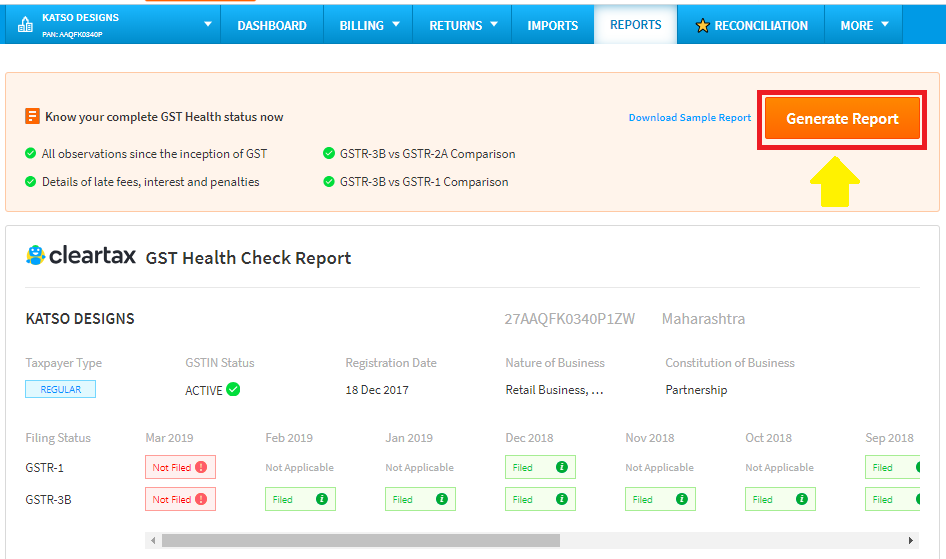The height and width of the screenshot is (559, 946).
Task: Click warning icon in Mar 2019 GSTR-3B Not Filed
Action: [201, 499]
